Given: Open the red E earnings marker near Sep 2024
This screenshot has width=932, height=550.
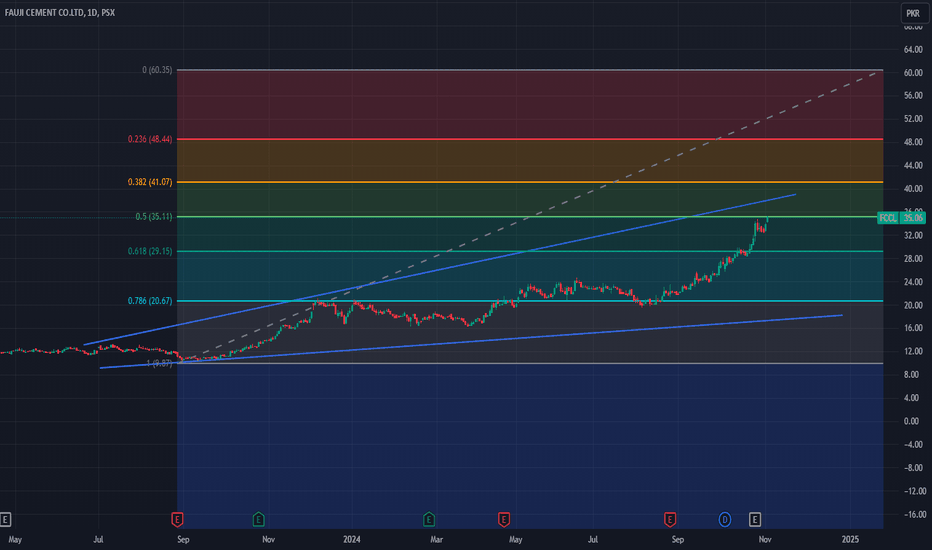Looking at the screenshot, I should click(x=670, y=520).
